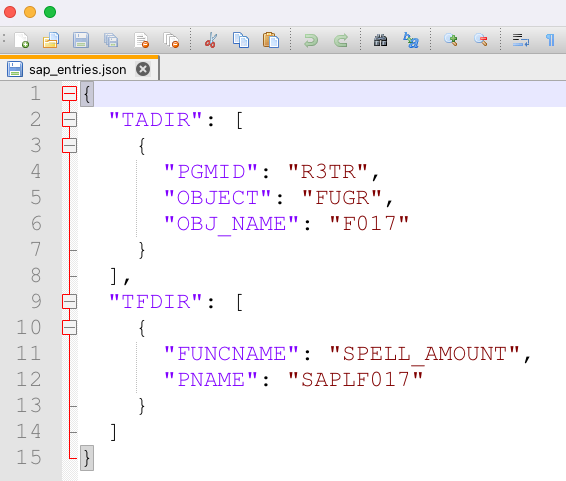The height and width of the screenshot is (481, 566).
Task: Cut selection with scissors icon
Action: [x=211, y=40]
